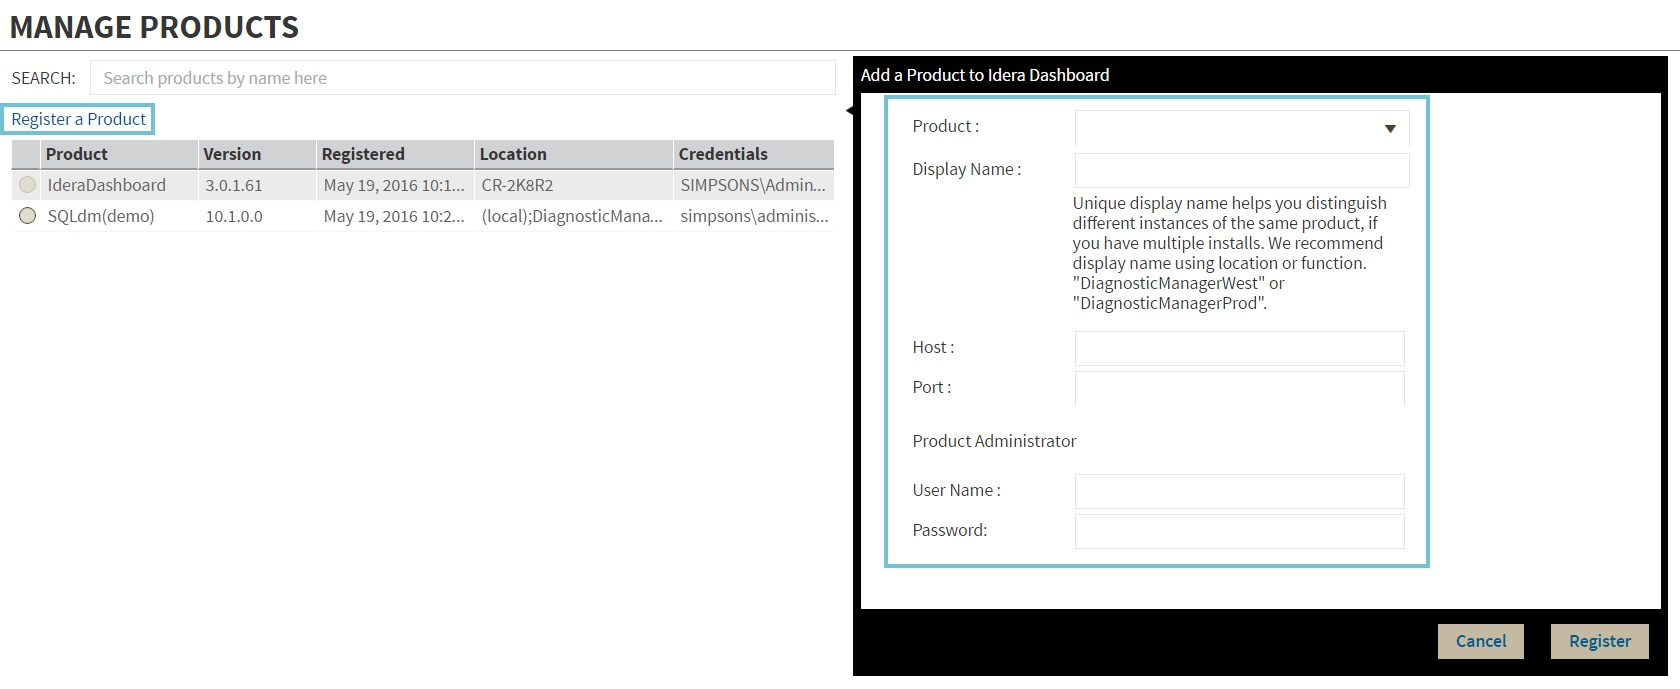1680x689 pixels.
Task: Sort by the Product column header
Action: (77, 154)
